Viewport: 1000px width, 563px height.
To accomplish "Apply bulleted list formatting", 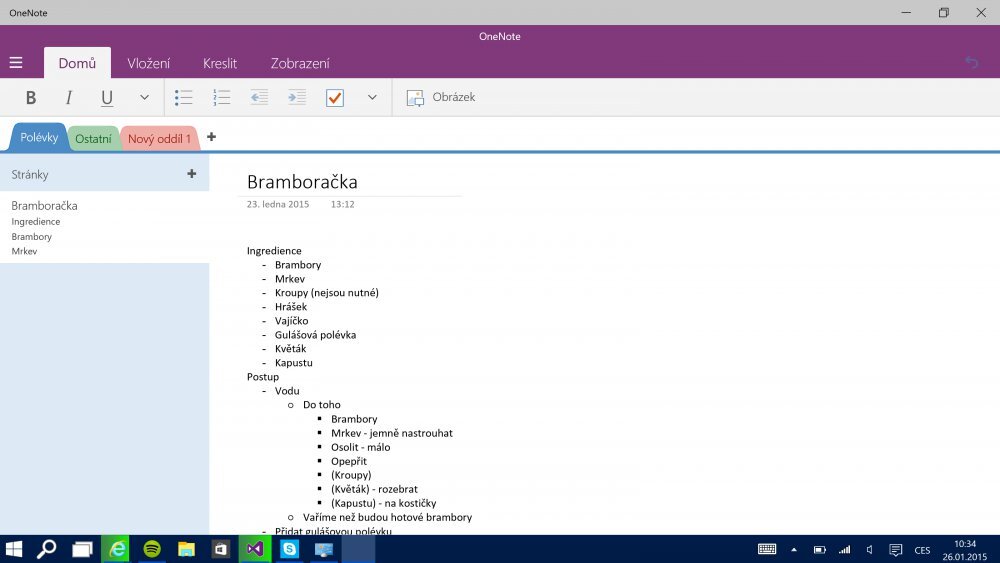I will (184, 98).
